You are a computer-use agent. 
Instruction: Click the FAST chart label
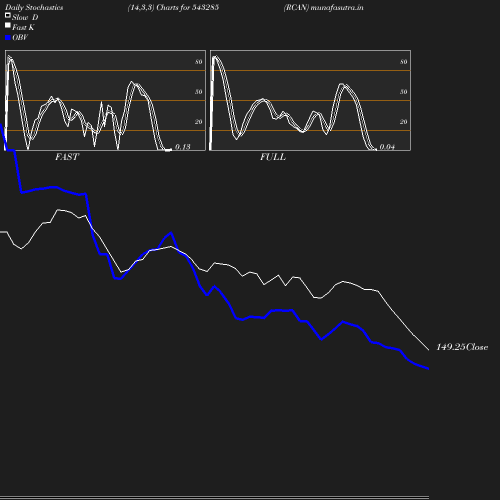click(x=67, y=157)
